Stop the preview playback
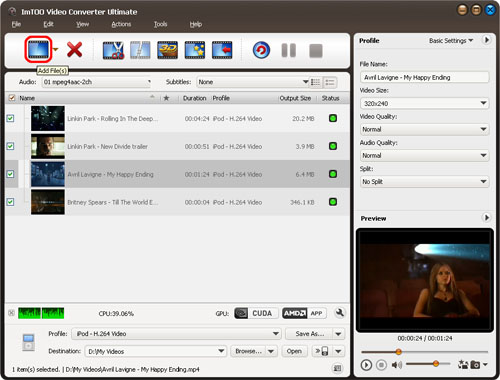This screenshot has height=380, width=500. 381,365
